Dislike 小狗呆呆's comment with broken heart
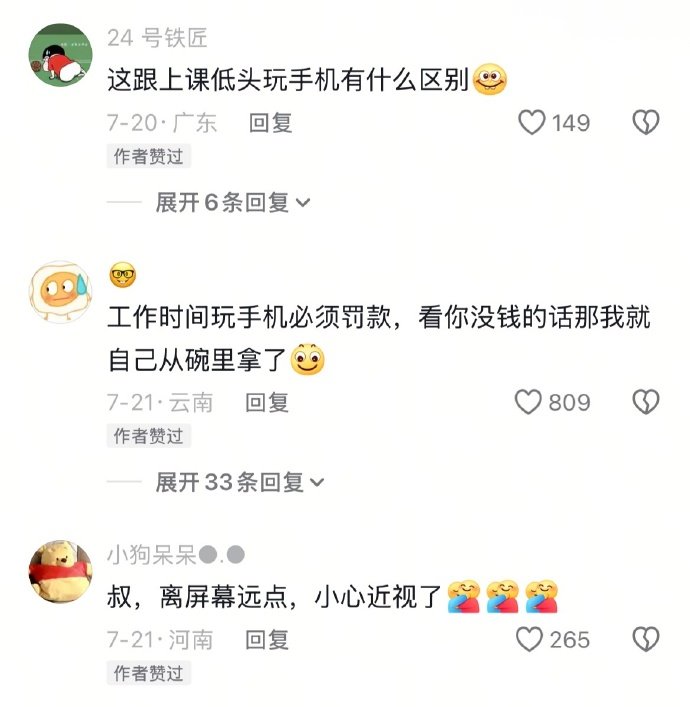690x707 pixels. [x=646, y=639]
